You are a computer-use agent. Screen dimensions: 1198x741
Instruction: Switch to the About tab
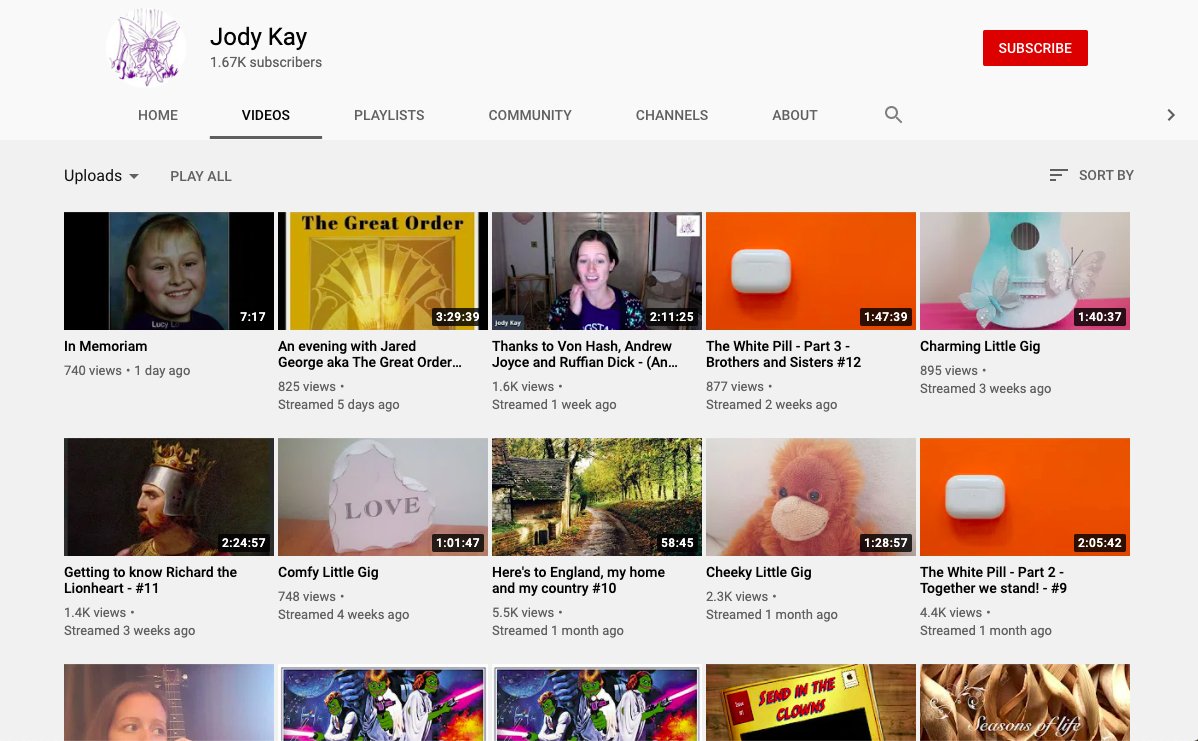click(795, 115)
